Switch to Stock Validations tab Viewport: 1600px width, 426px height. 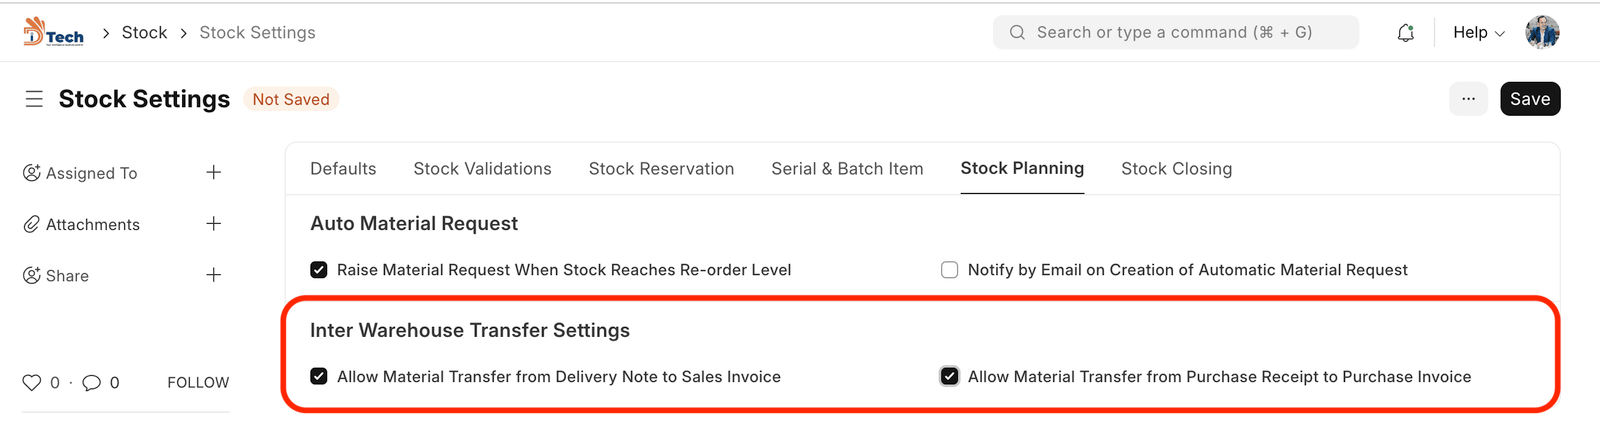pos(482,169)
